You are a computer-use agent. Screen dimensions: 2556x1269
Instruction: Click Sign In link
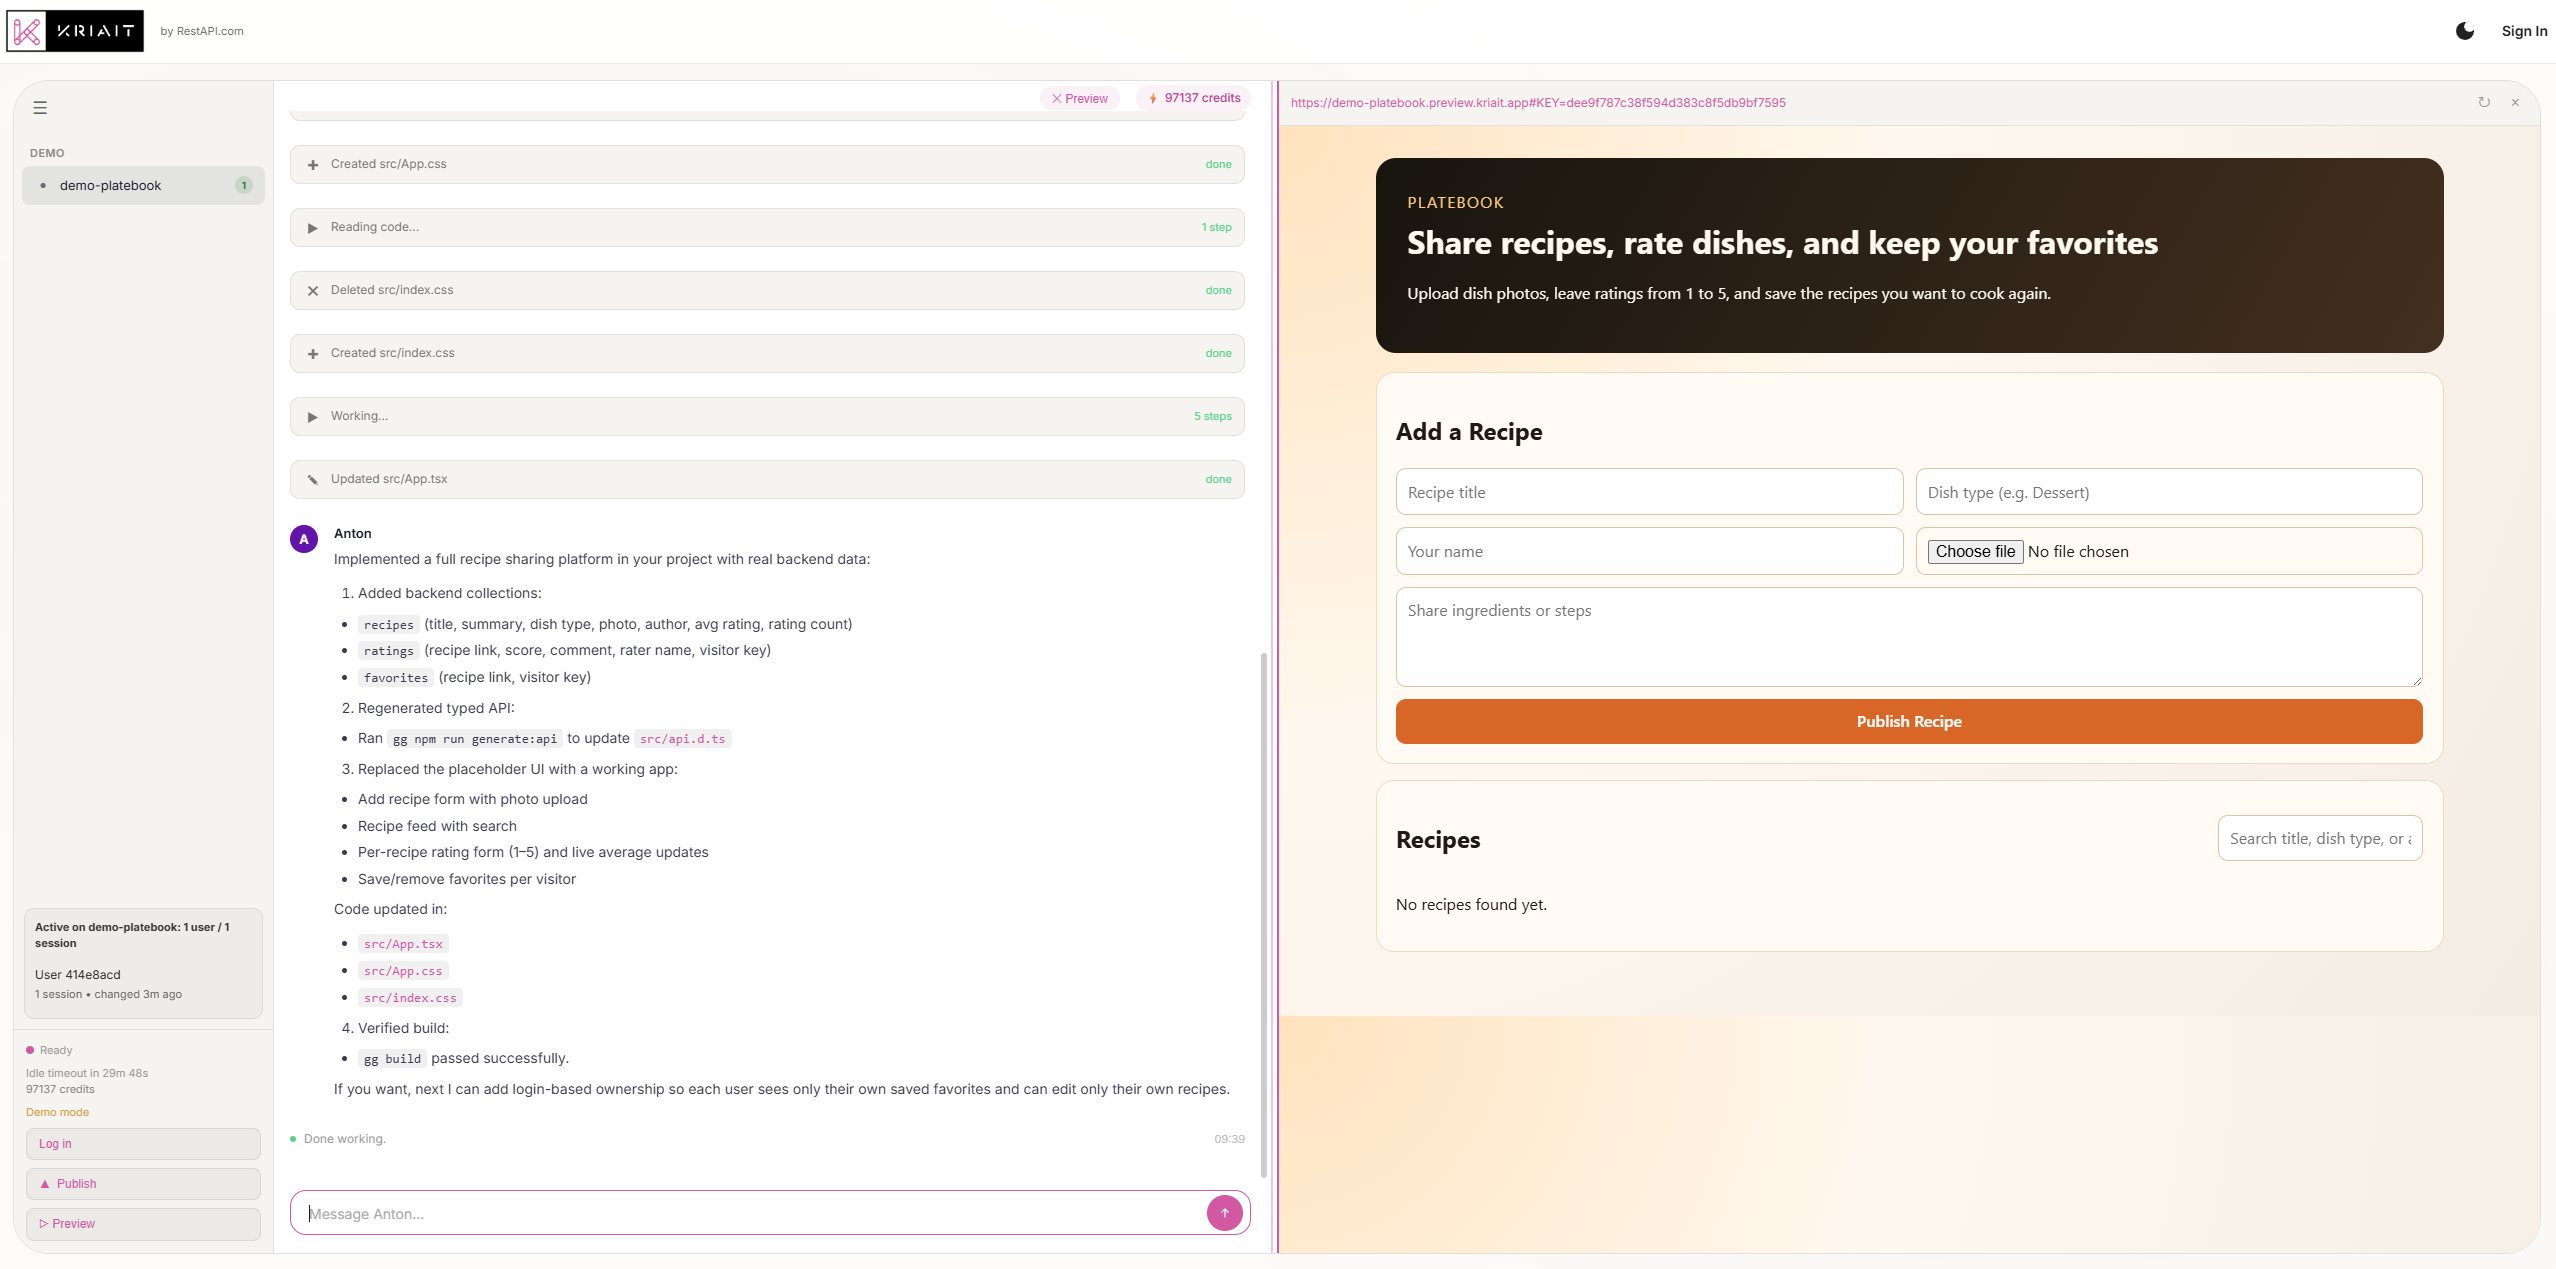click(x=2523, y=31)
